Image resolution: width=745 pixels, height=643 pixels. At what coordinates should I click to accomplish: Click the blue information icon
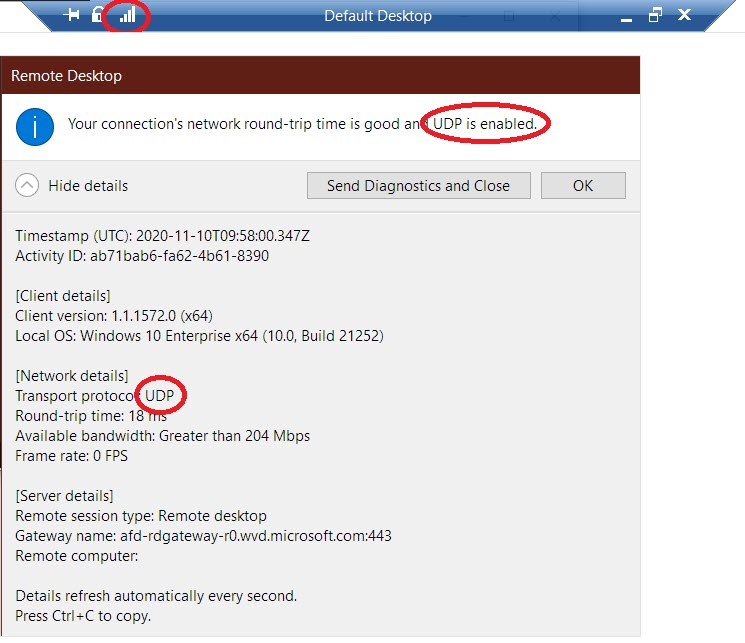[35, 127]
